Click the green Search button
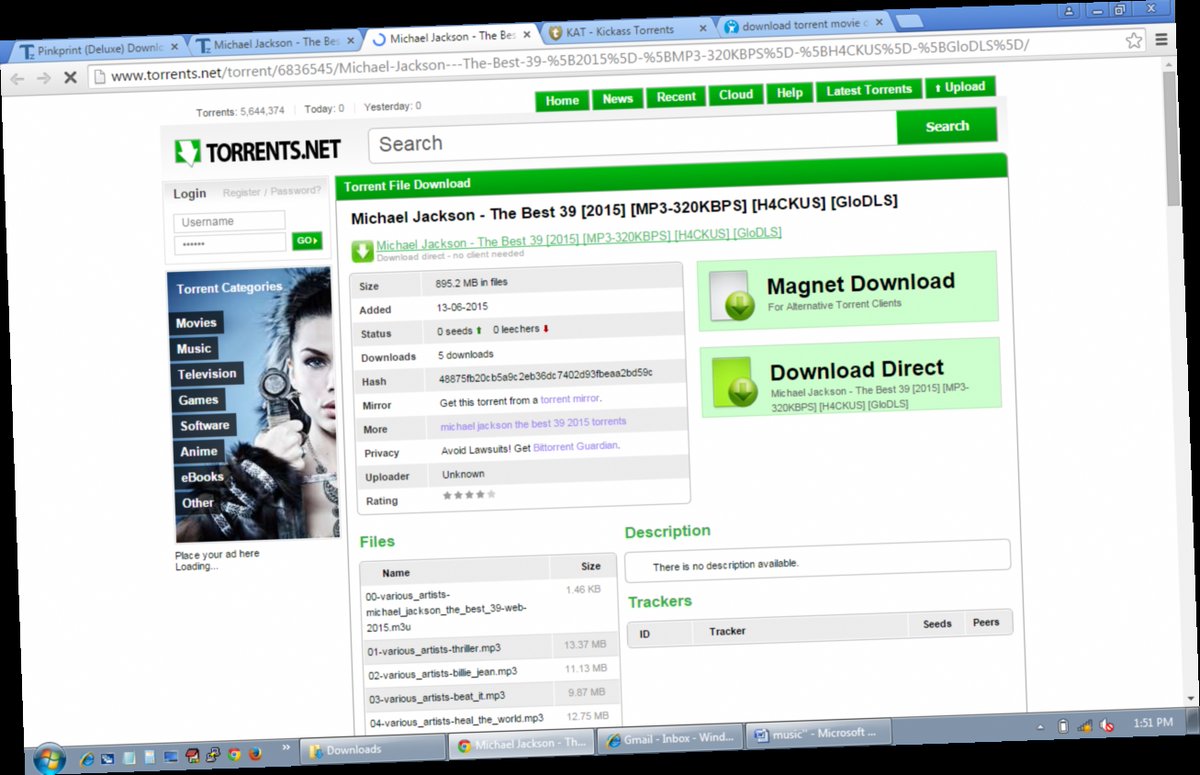Viewport: 1200px width, 775px height. click(x=947, y=126)
